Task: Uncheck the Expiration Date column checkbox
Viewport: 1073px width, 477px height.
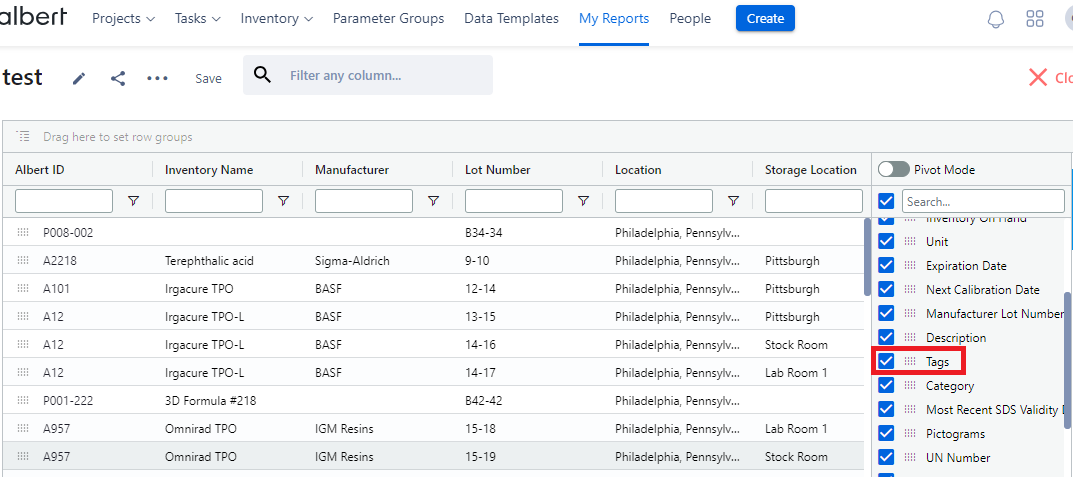Action: coord(886,266)
